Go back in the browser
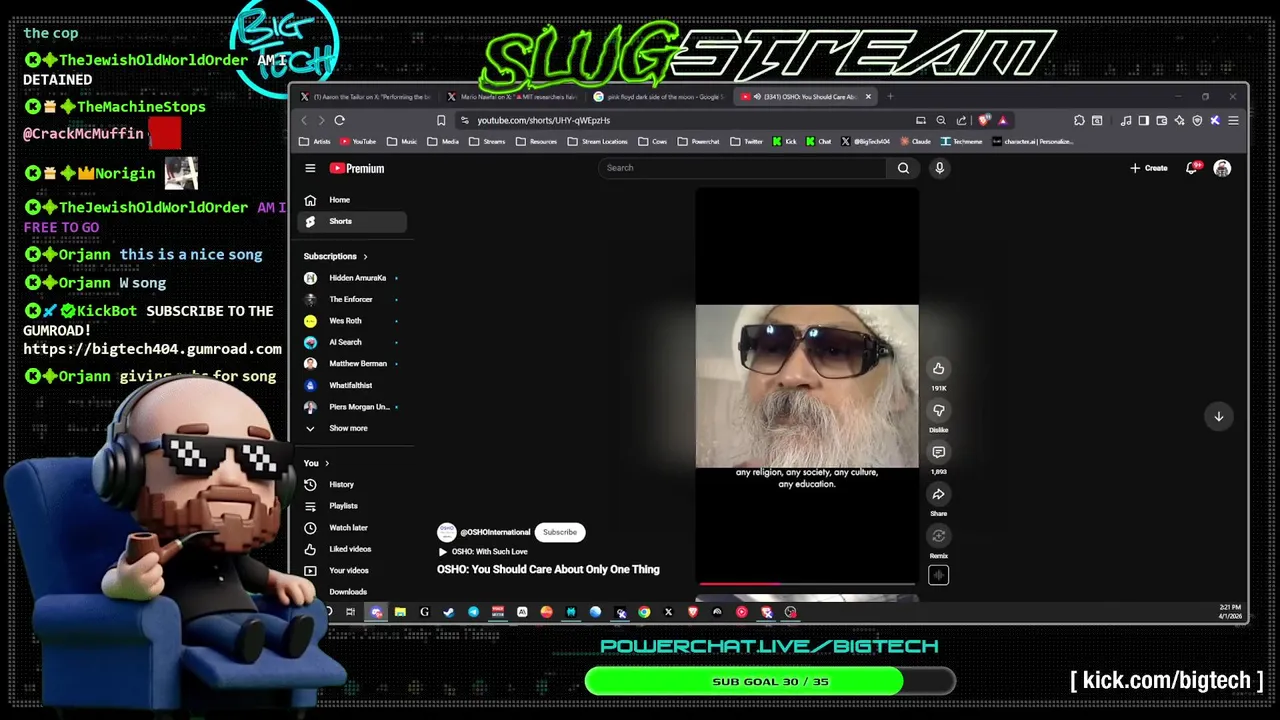The image size is (1280, 720). pos(304,120)
